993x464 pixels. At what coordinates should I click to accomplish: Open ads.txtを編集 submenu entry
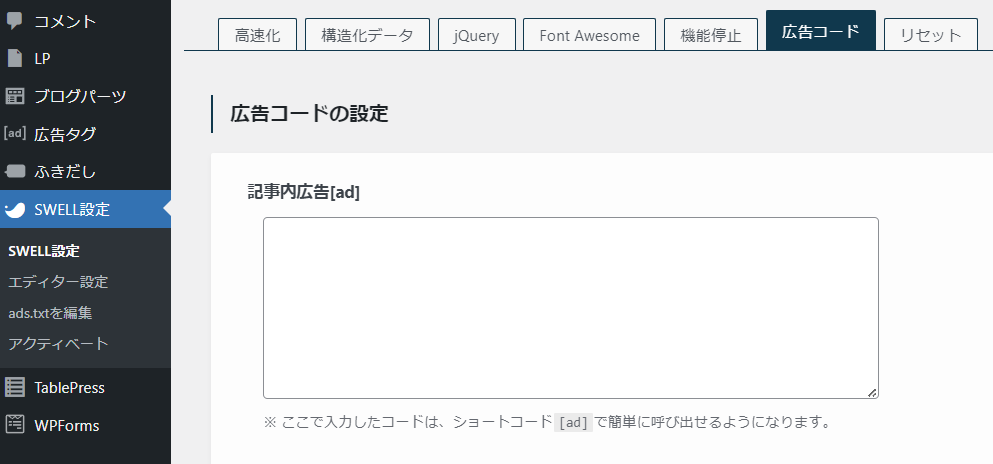coord(51,313)
